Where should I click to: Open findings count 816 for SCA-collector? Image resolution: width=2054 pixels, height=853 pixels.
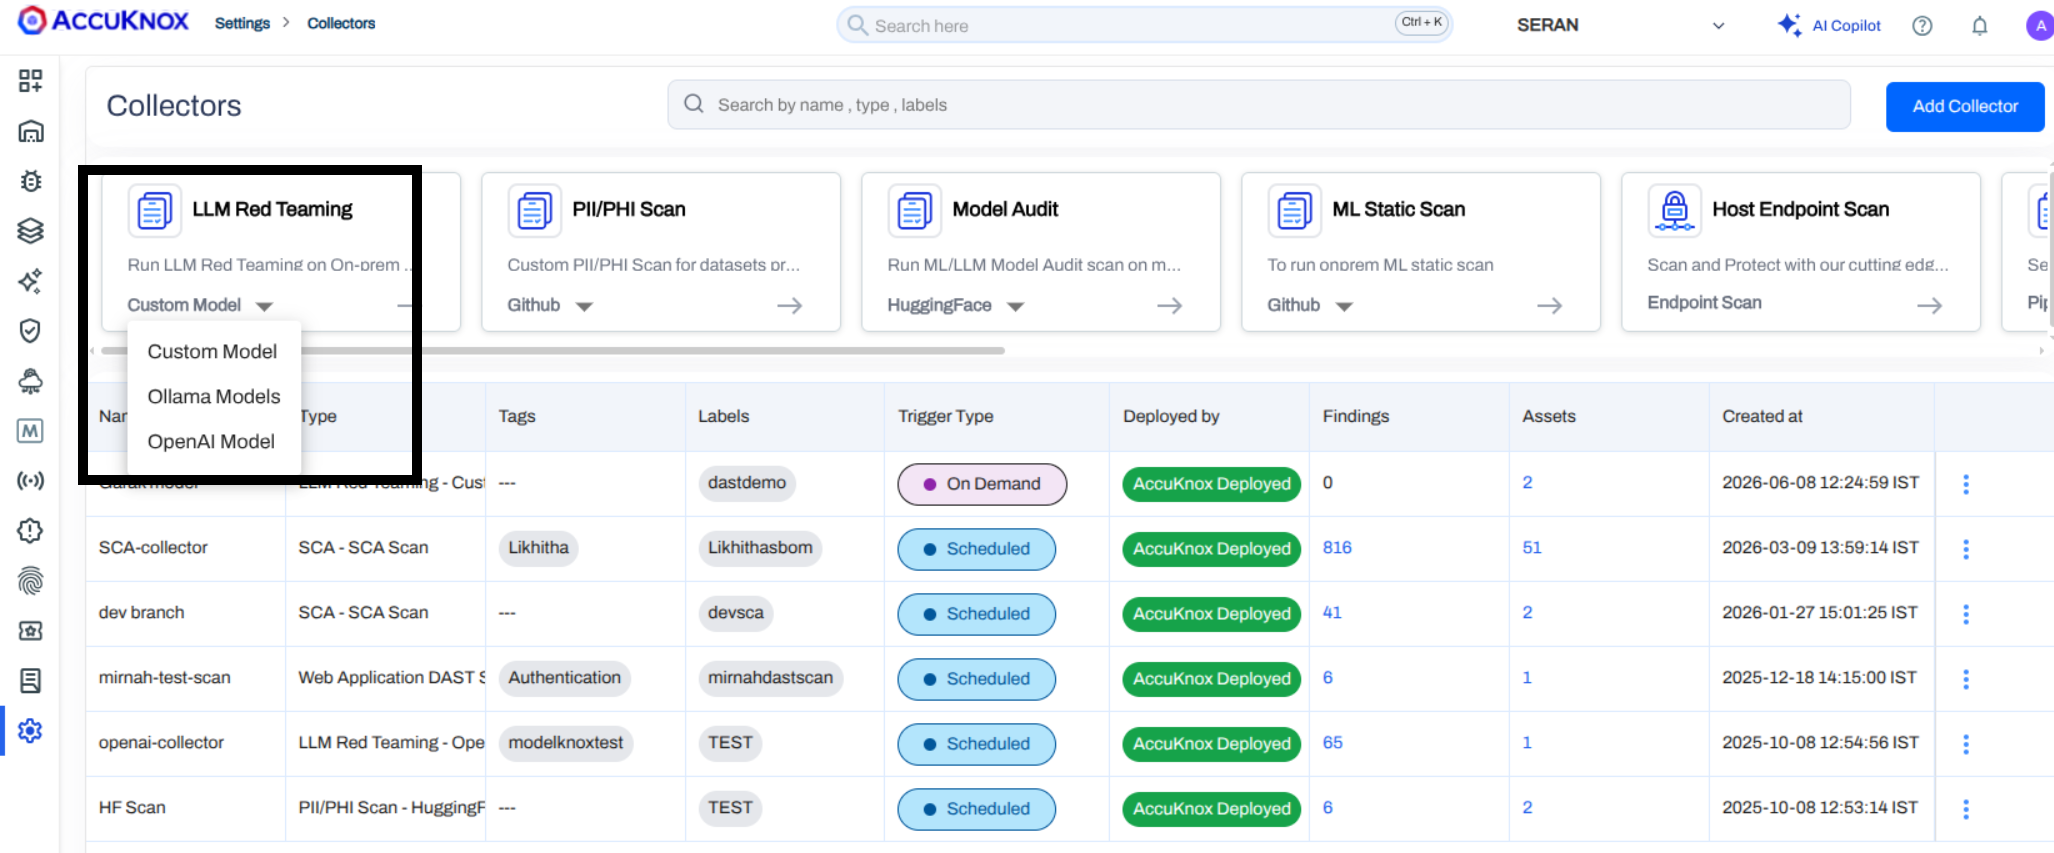[x=1337, y=547]
